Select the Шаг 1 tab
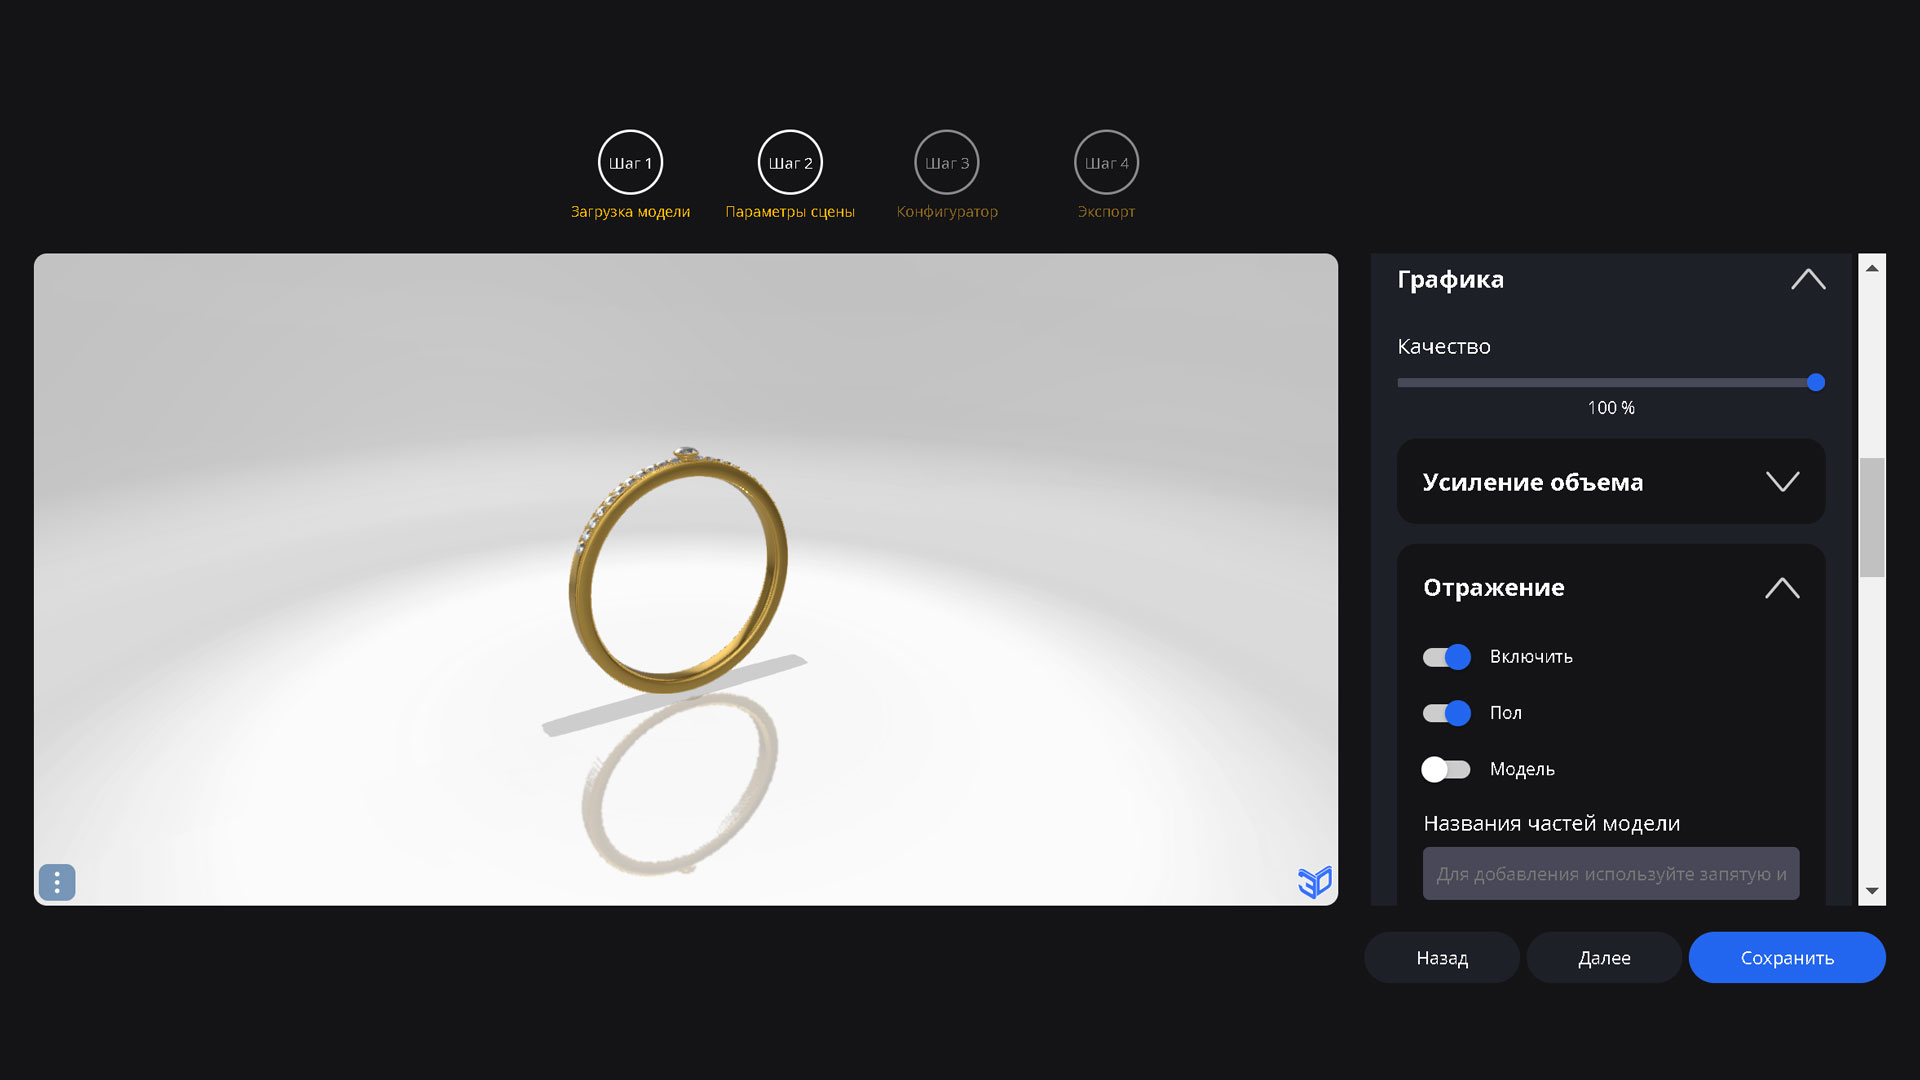Image resolution: width=1920 pixels, height=1080 pixels. (630, 162)
